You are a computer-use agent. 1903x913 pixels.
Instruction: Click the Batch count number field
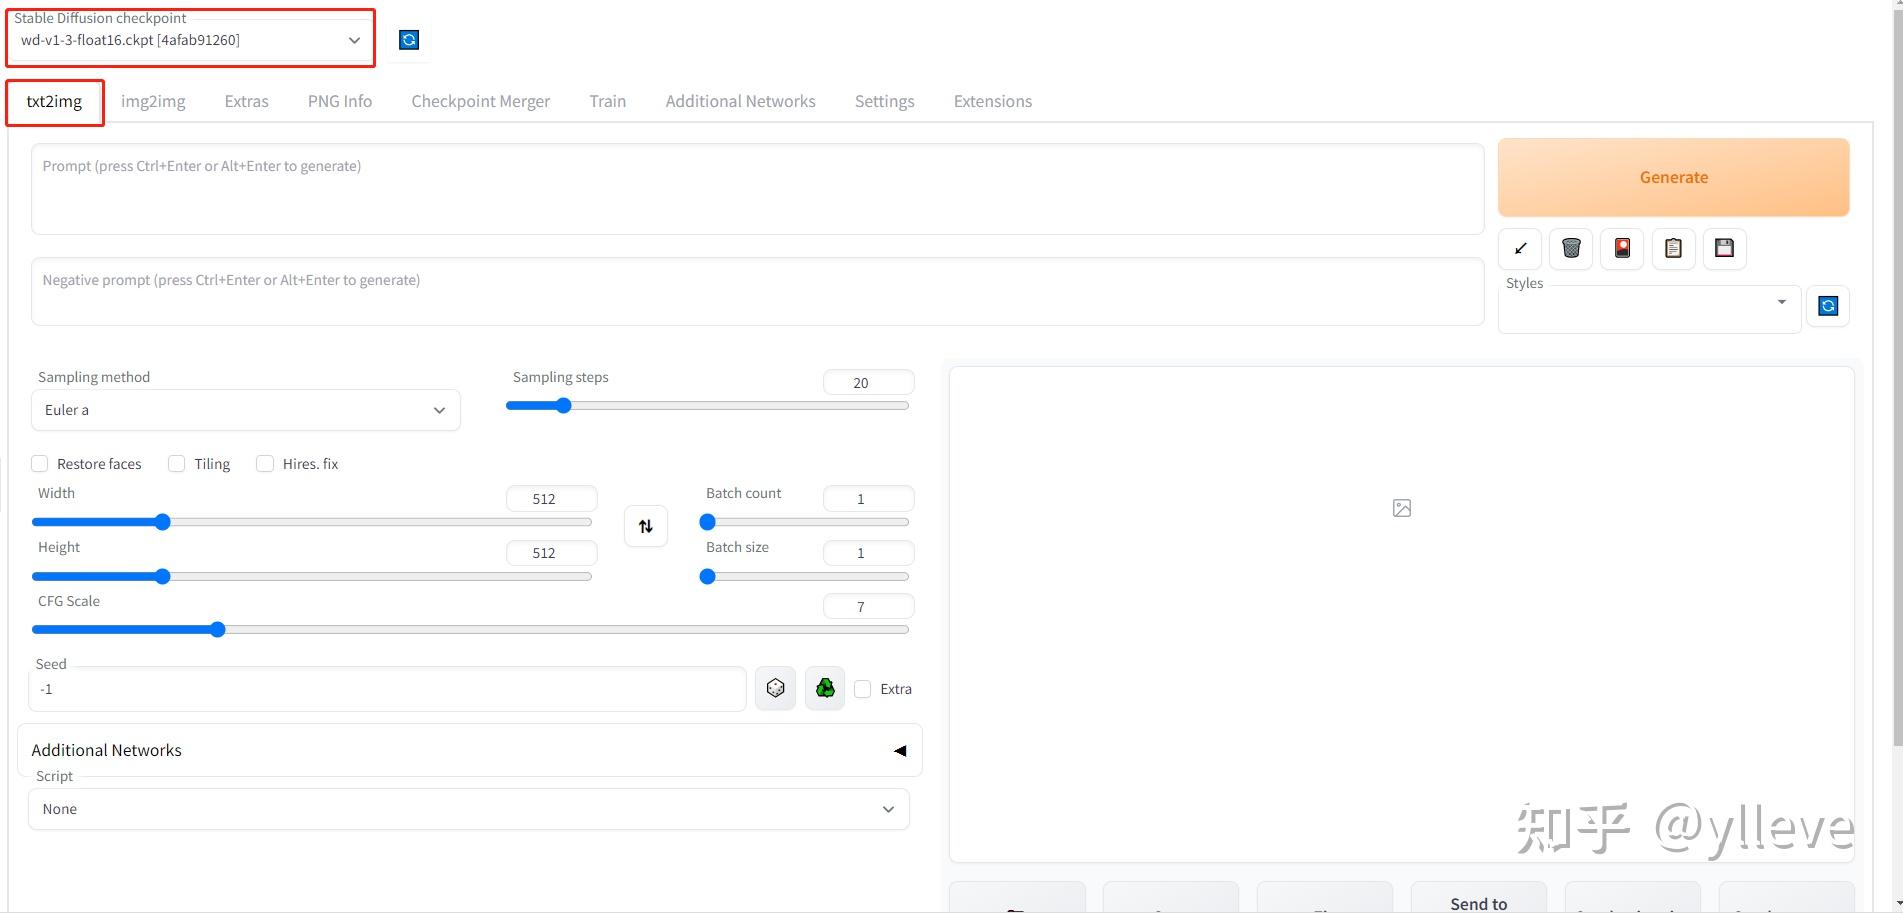[868, 499]
